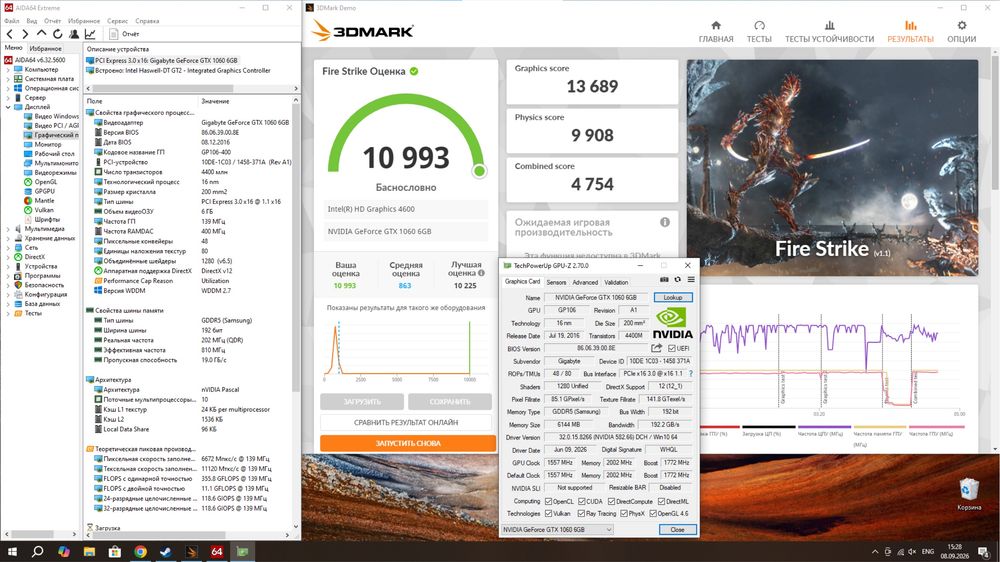Viewport: 1000px width, 562px height.
Task: Toggle UEFI checkbox in GPU-Z
Action: pos(672,348)
